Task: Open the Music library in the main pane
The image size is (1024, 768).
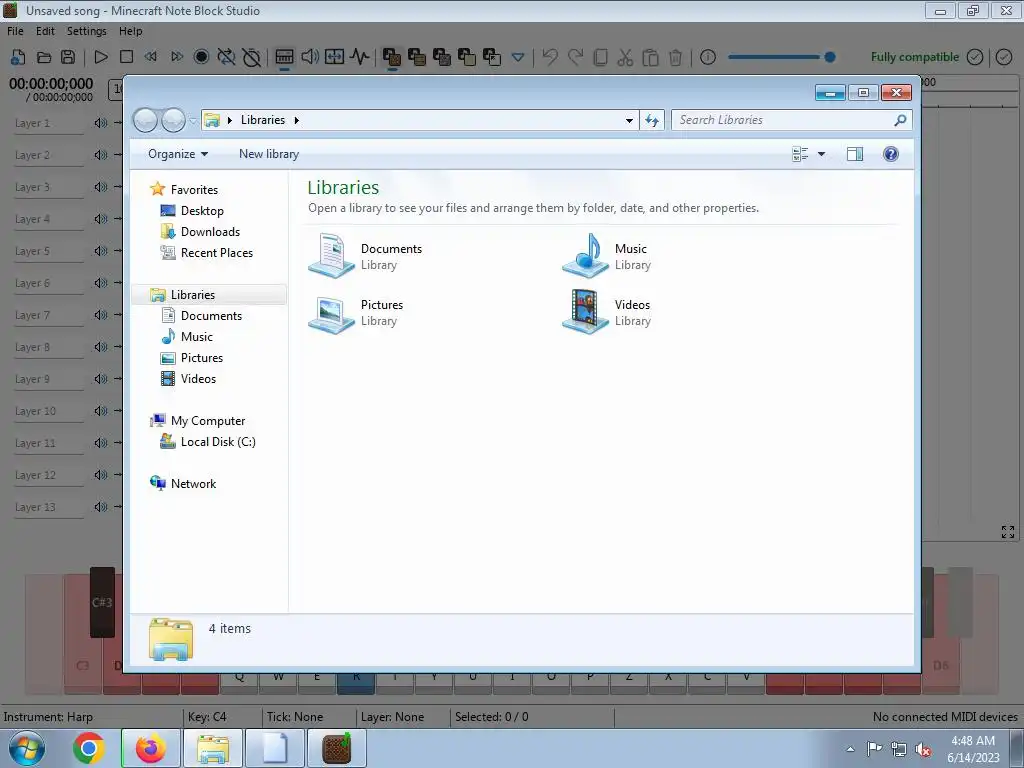Action: (607, 256)
